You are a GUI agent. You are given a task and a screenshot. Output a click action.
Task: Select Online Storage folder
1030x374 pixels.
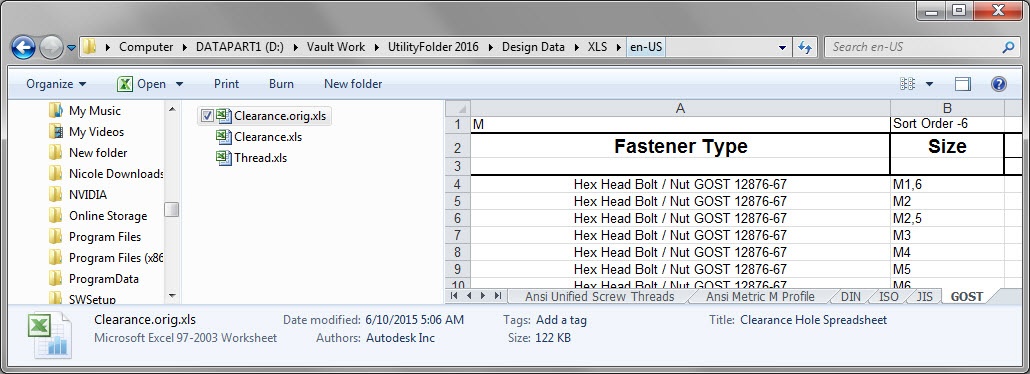pos(108,216)
